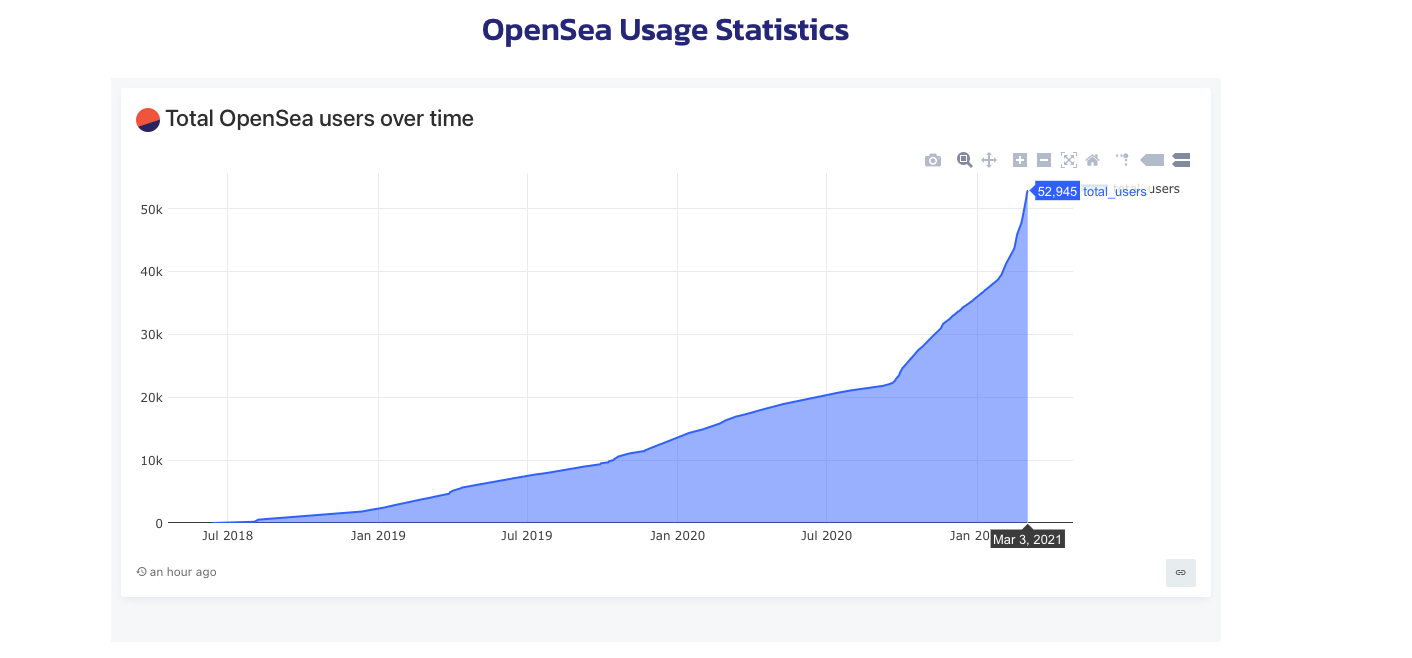The image size is (1412, 658).
Task: Click the 'an hour ago' refresh timestamp
Action: coord(177,572)
